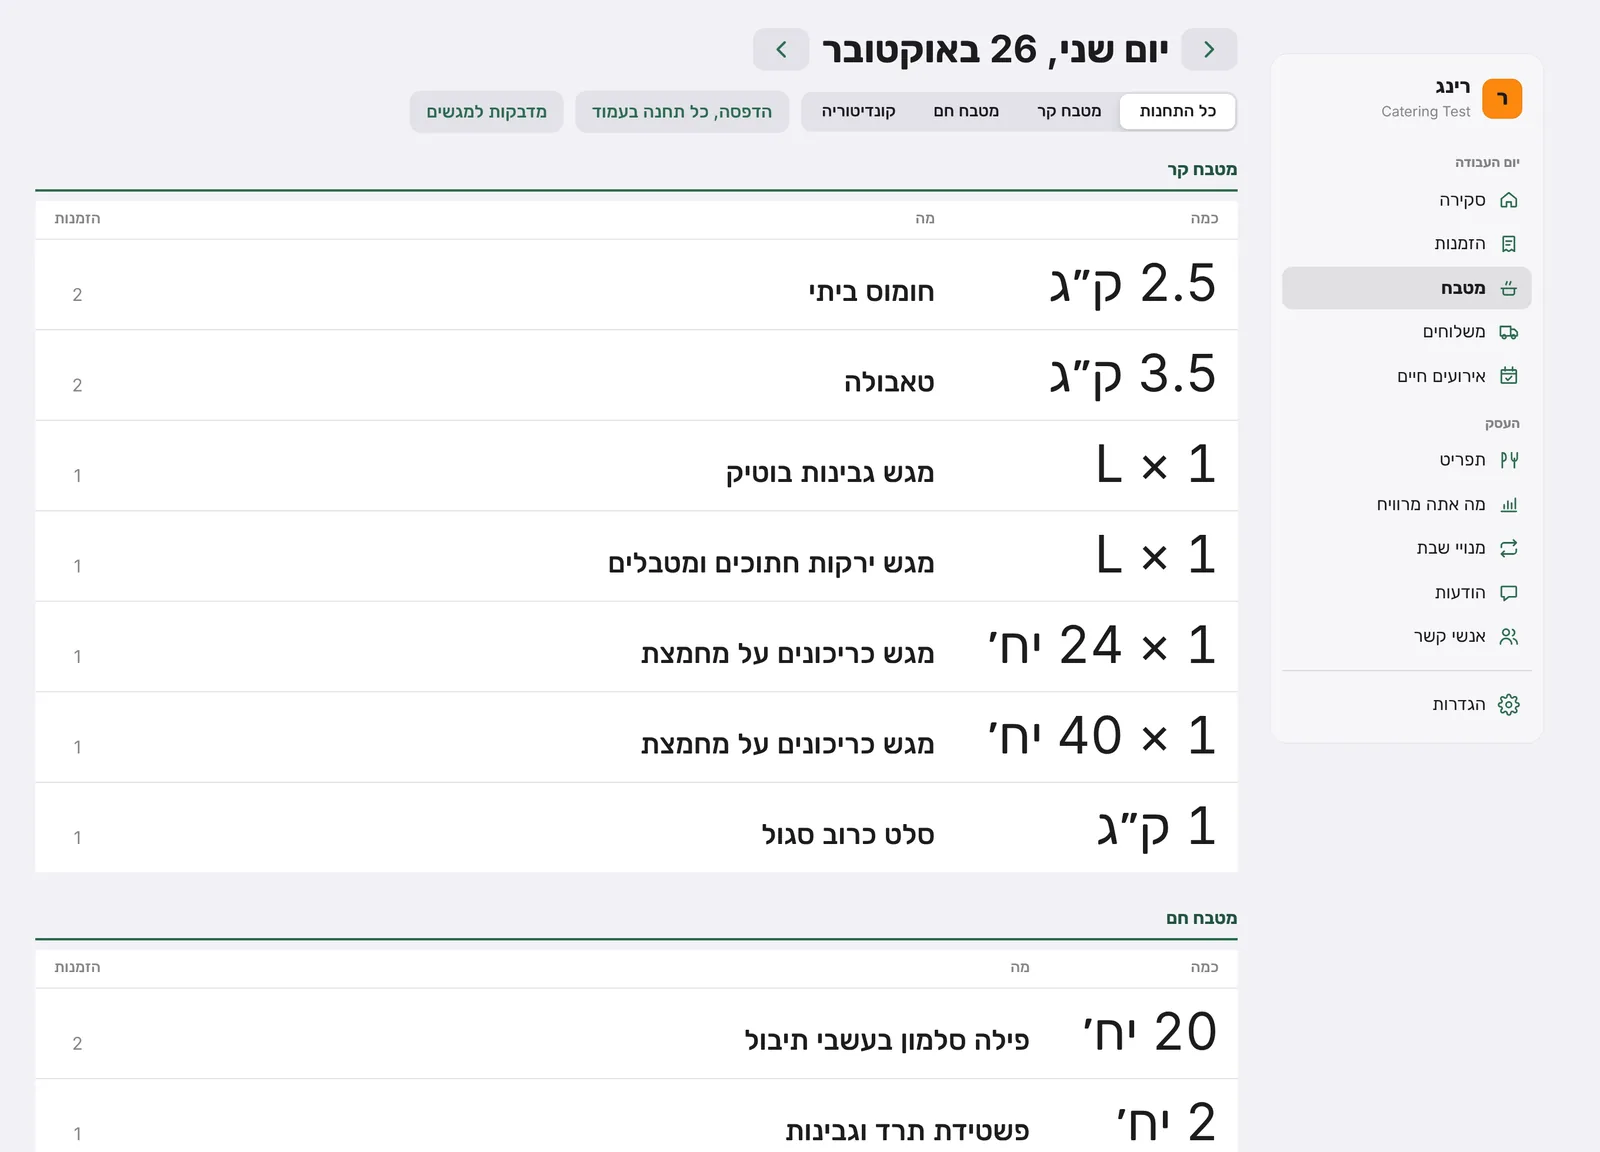
Task: Open אירועים חיים in sidebar
Action: point(1407,376)
